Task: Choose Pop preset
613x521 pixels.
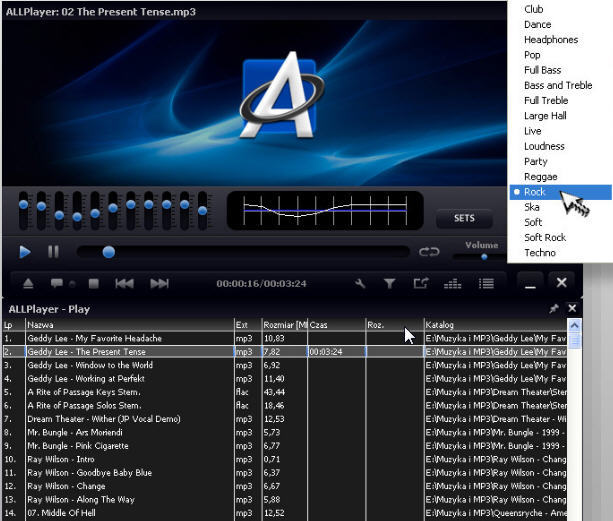Action: (532, 55)
